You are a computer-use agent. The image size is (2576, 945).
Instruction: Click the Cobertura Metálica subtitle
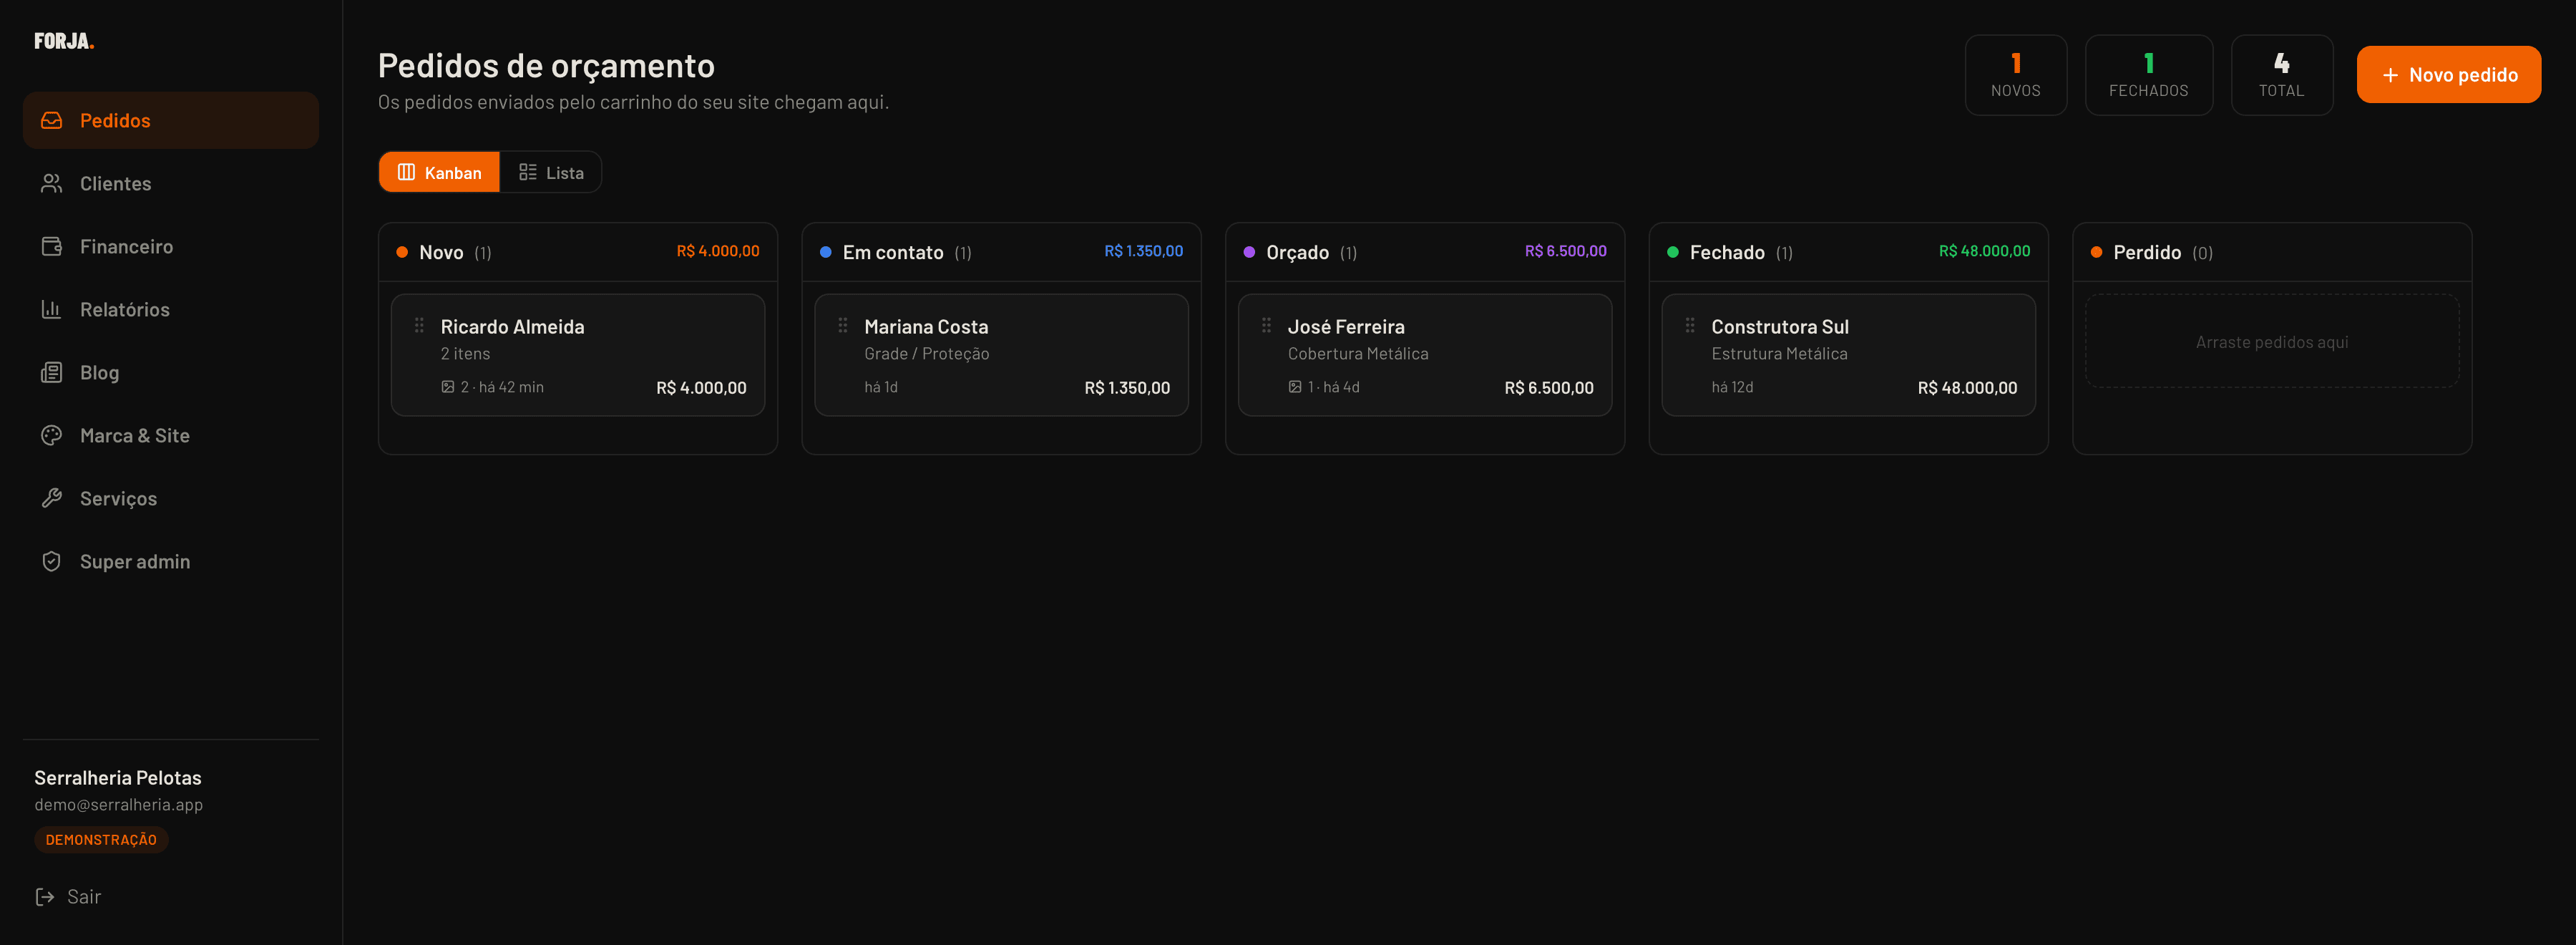[1358, 353]
